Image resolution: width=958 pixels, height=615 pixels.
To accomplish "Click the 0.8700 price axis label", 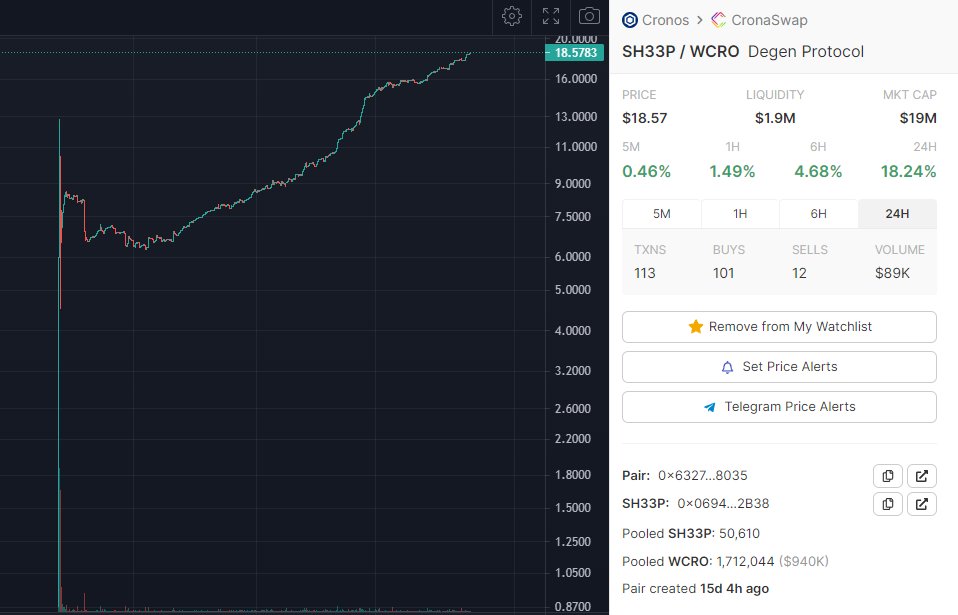I will [x=572, y=606].
